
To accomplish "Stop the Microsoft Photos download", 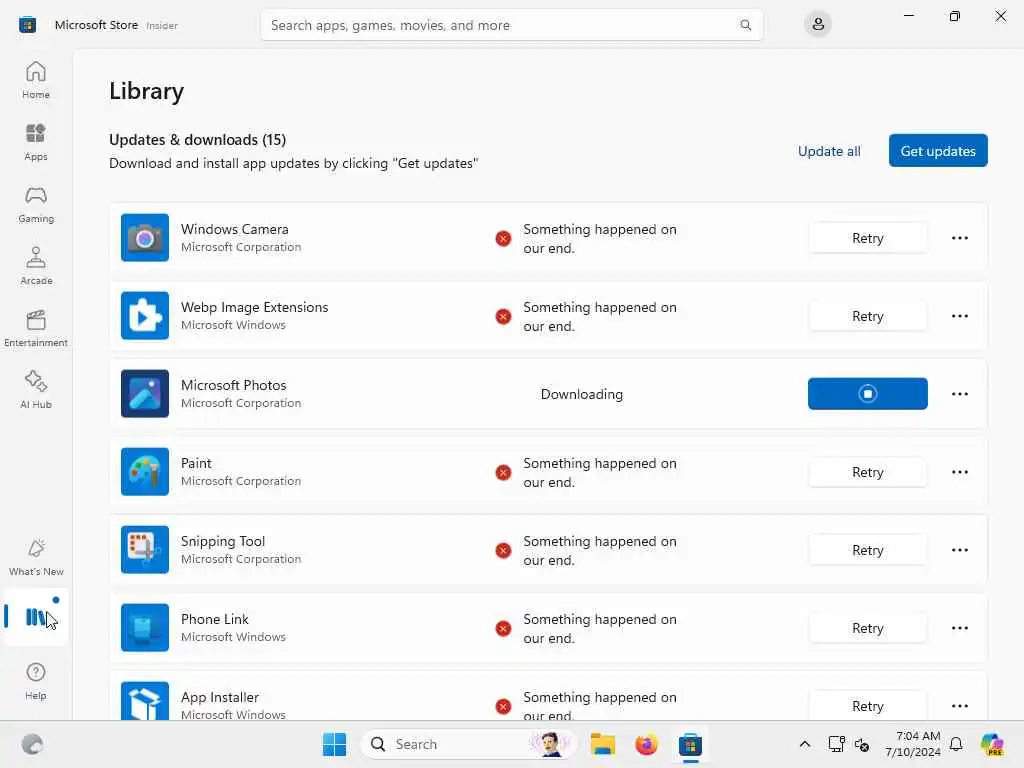I will pos(867,394).
